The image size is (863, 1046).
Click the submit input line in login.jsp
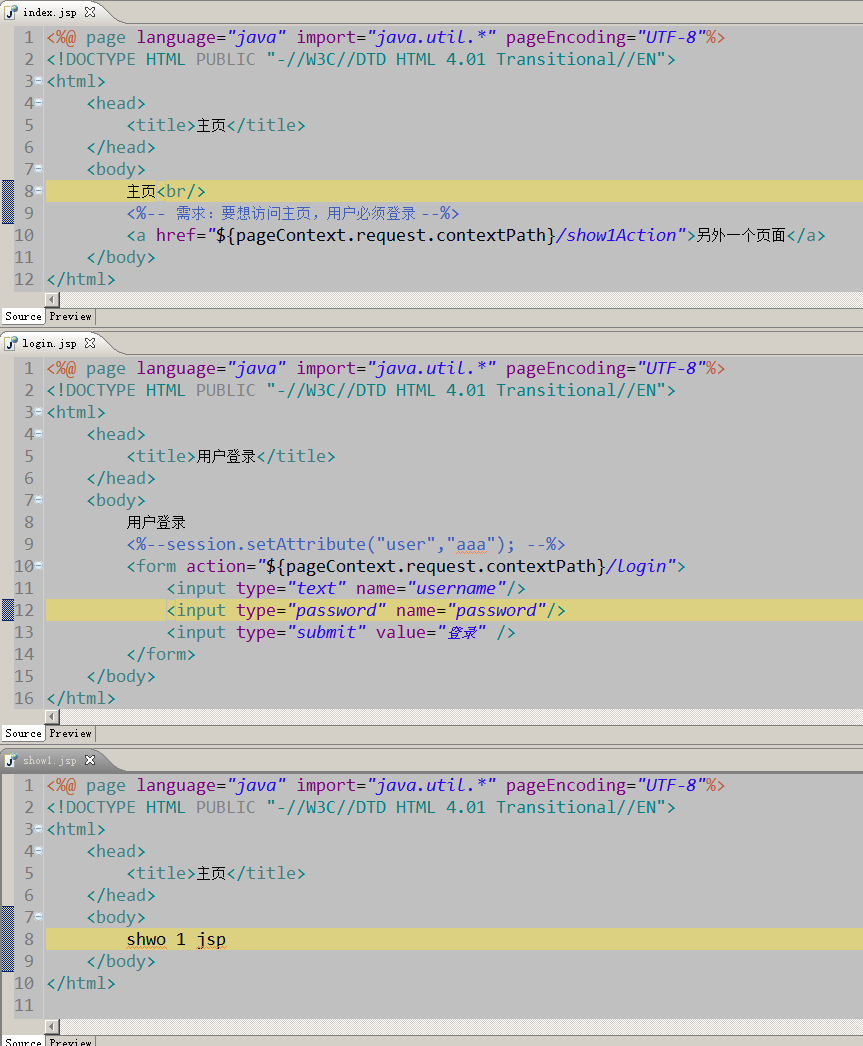tap(341, 632)
